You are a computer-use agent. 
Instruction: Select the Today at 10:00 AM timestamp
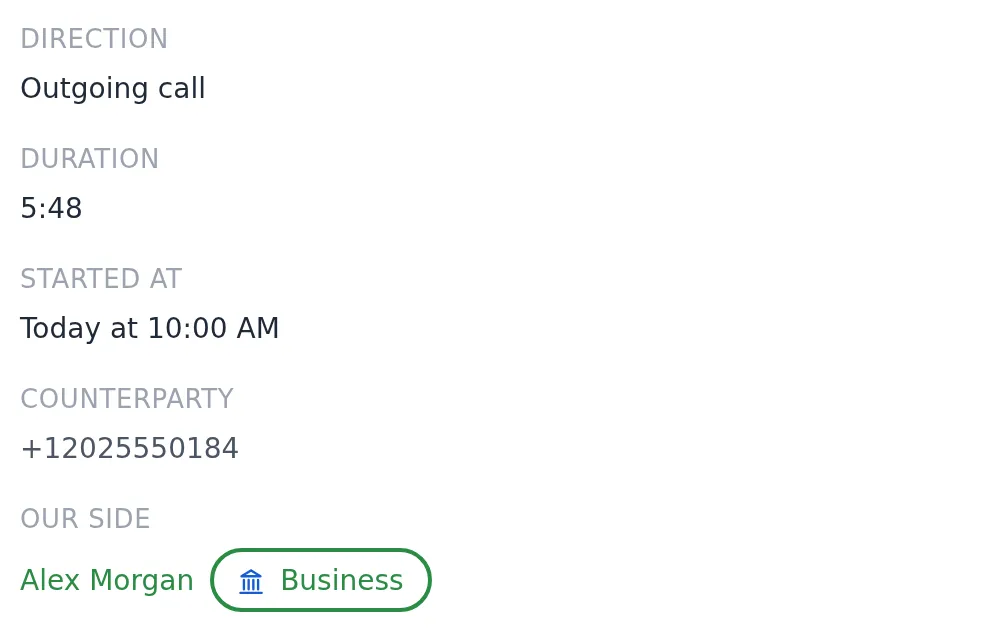pyautogui.click(x=150, y=328)
